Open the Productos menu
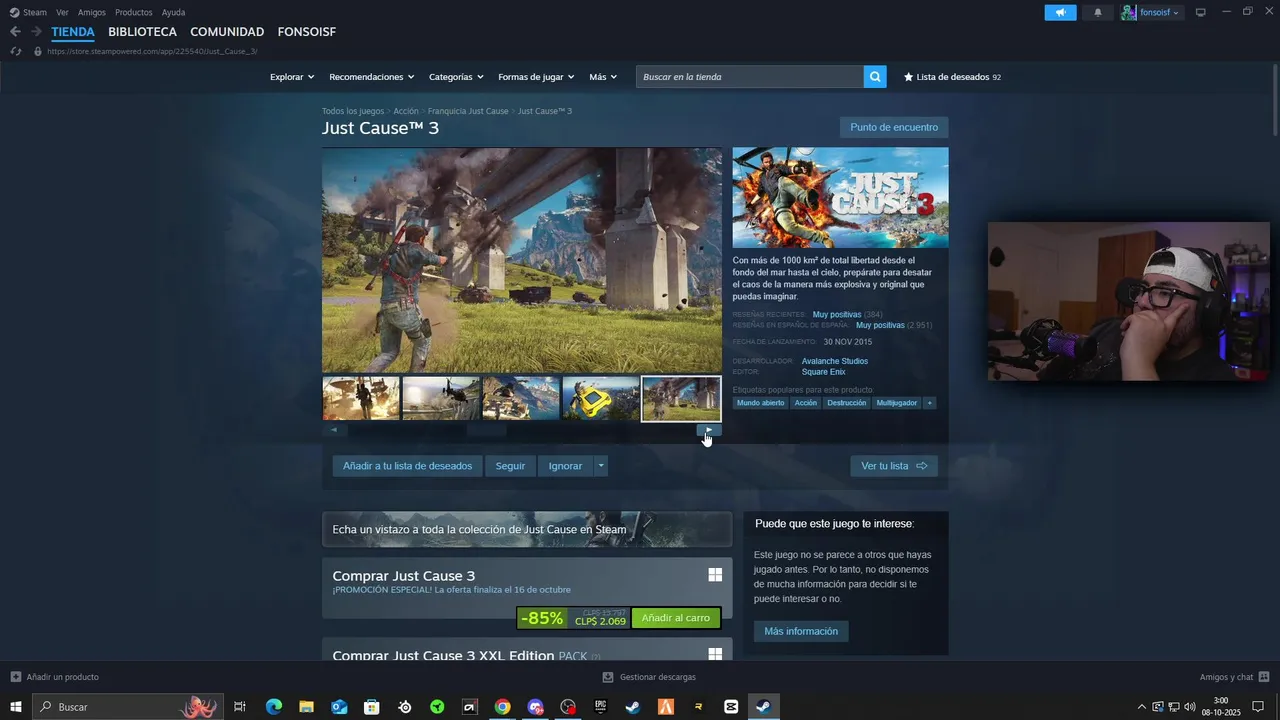This screenshot has height=720, width=1280. pos(134,12)
